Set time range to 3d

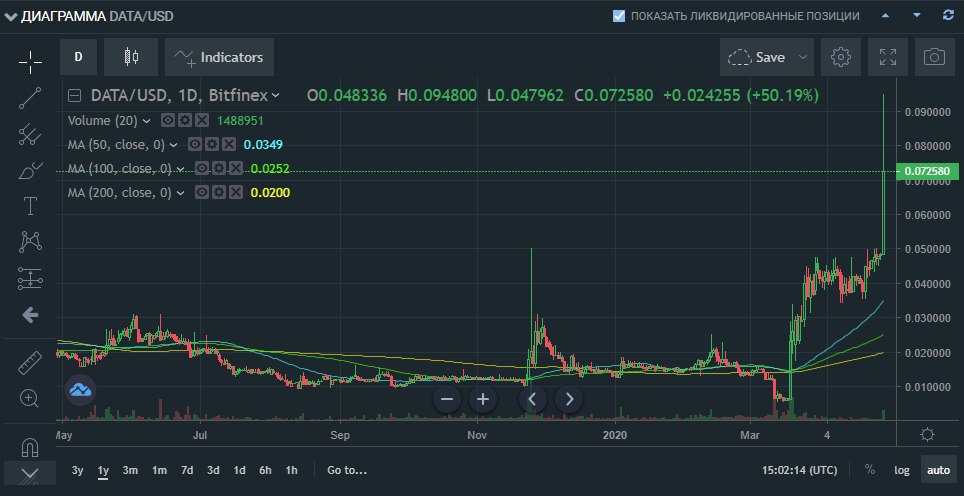(213, 470)
